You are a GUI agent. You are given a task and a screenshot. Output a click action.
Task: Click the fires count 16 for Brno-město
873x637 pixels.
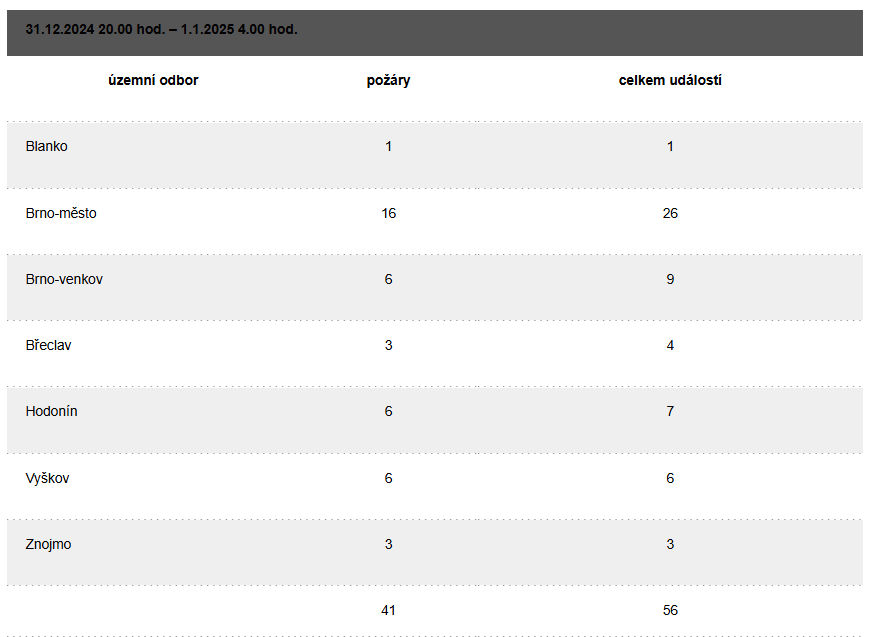pyautogui.click(x=389, y=213)
